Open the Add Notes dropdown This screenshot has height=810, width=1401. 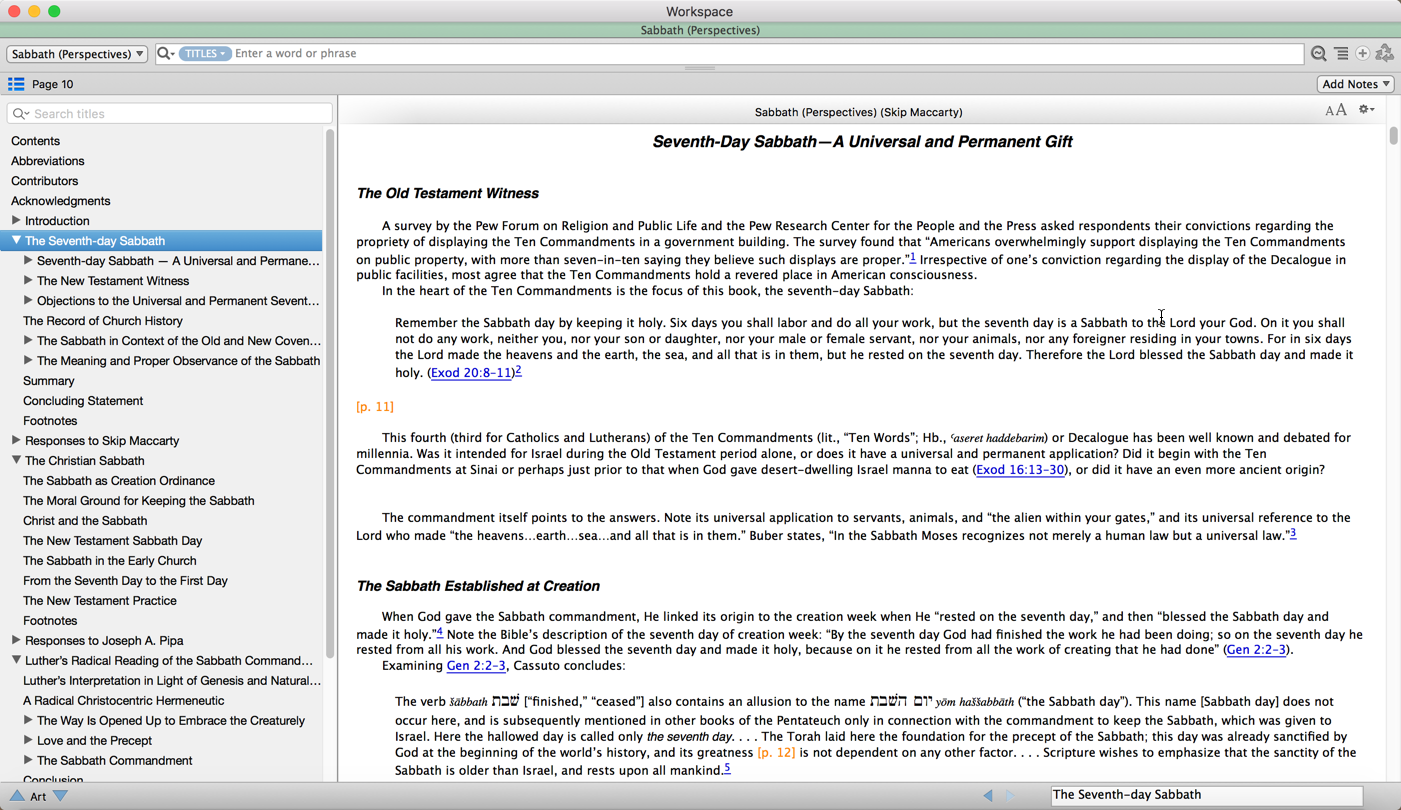click(1355, 84)
